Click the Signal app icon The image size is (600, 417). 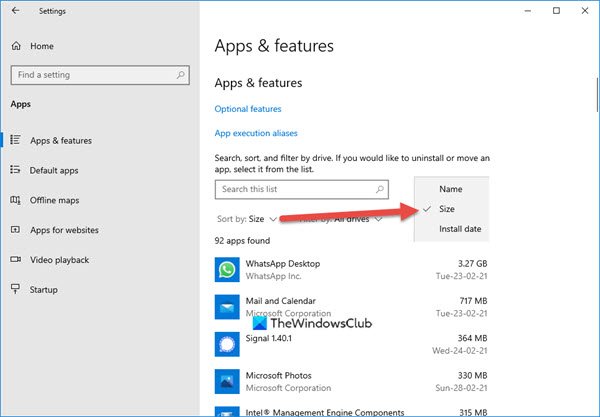coord(227,344)
